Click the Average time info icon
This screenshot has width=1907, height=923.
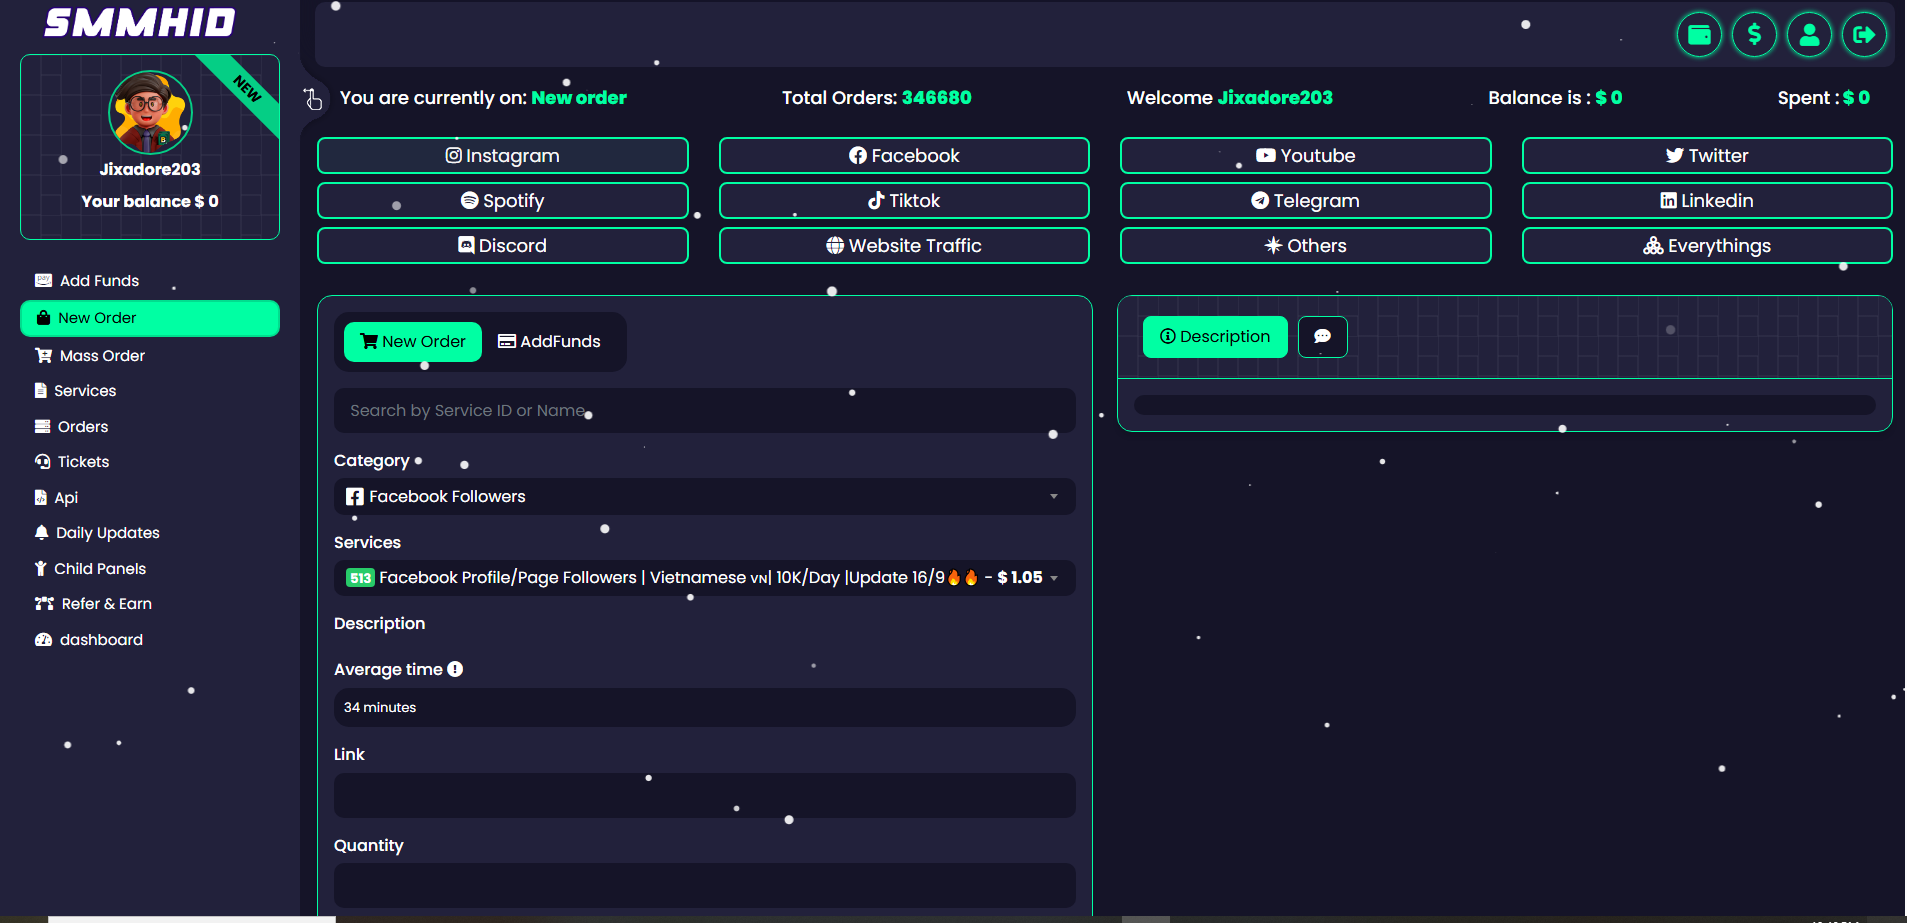pos(455,669)
